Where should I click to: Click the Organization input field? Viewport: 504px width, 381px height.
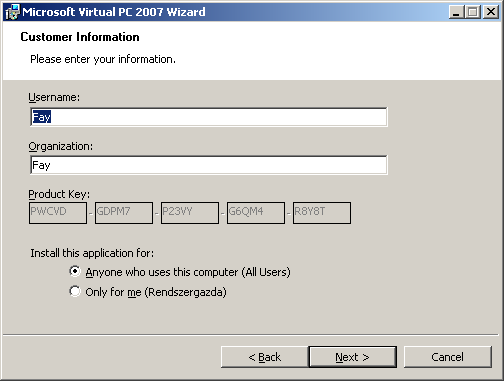pos(209,165)
